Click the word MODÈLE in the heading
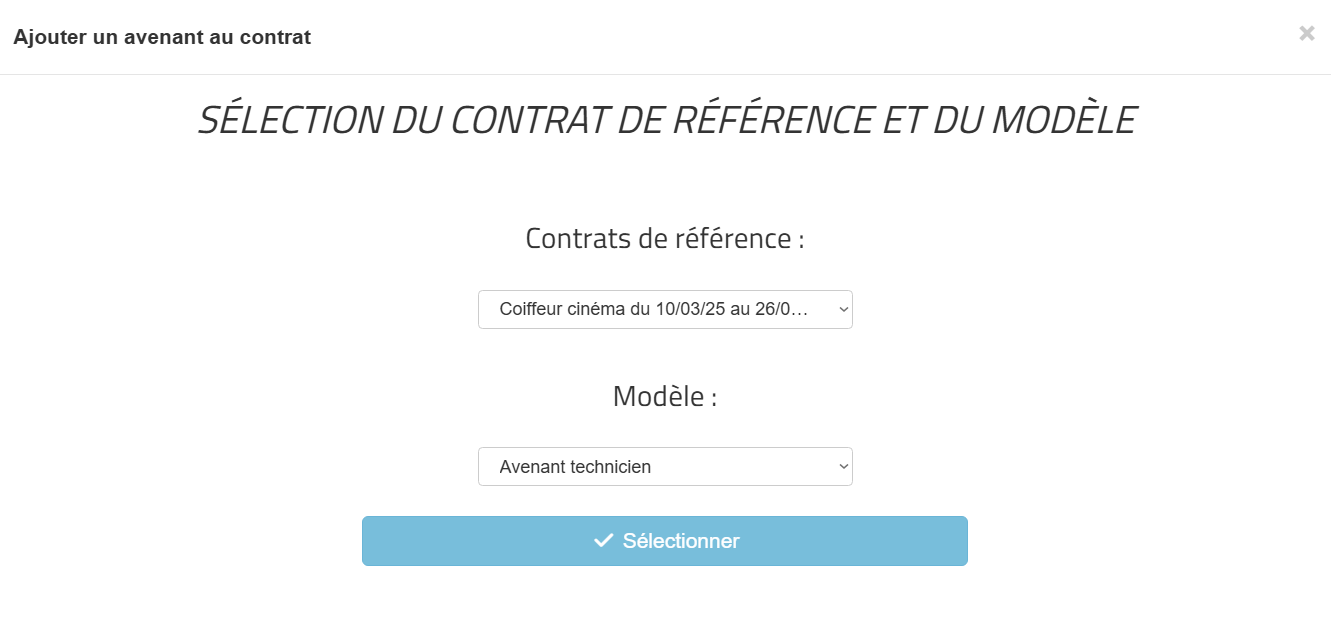 (1063, 120)
